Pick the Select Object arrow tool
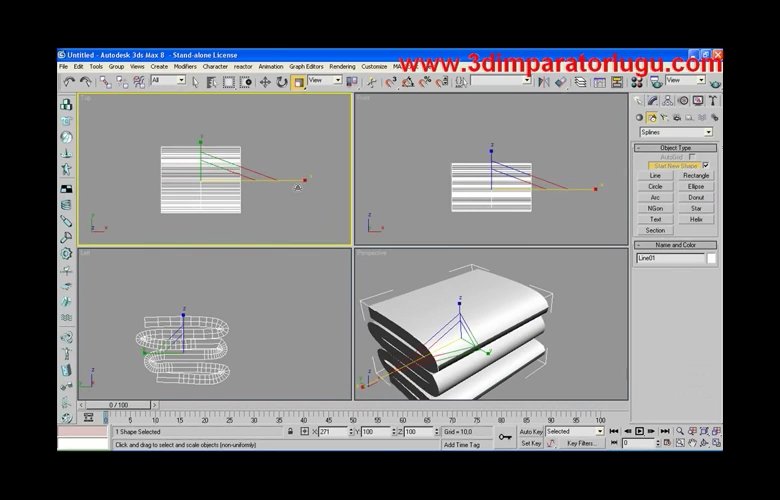Screen dimensions: 780x500 click(x=195, y=82)
